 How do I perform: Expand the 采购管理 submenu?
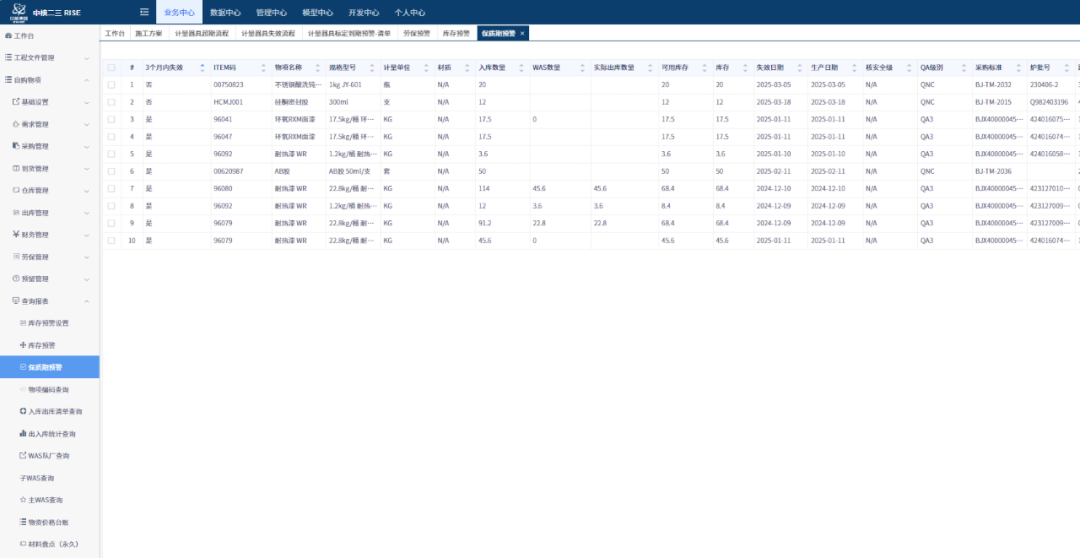coord(86,146)
